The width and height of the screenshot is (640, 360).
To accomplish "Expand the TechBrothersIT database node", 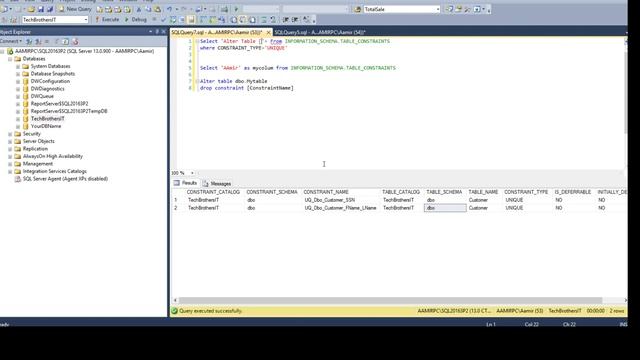I will pos(18,119).
